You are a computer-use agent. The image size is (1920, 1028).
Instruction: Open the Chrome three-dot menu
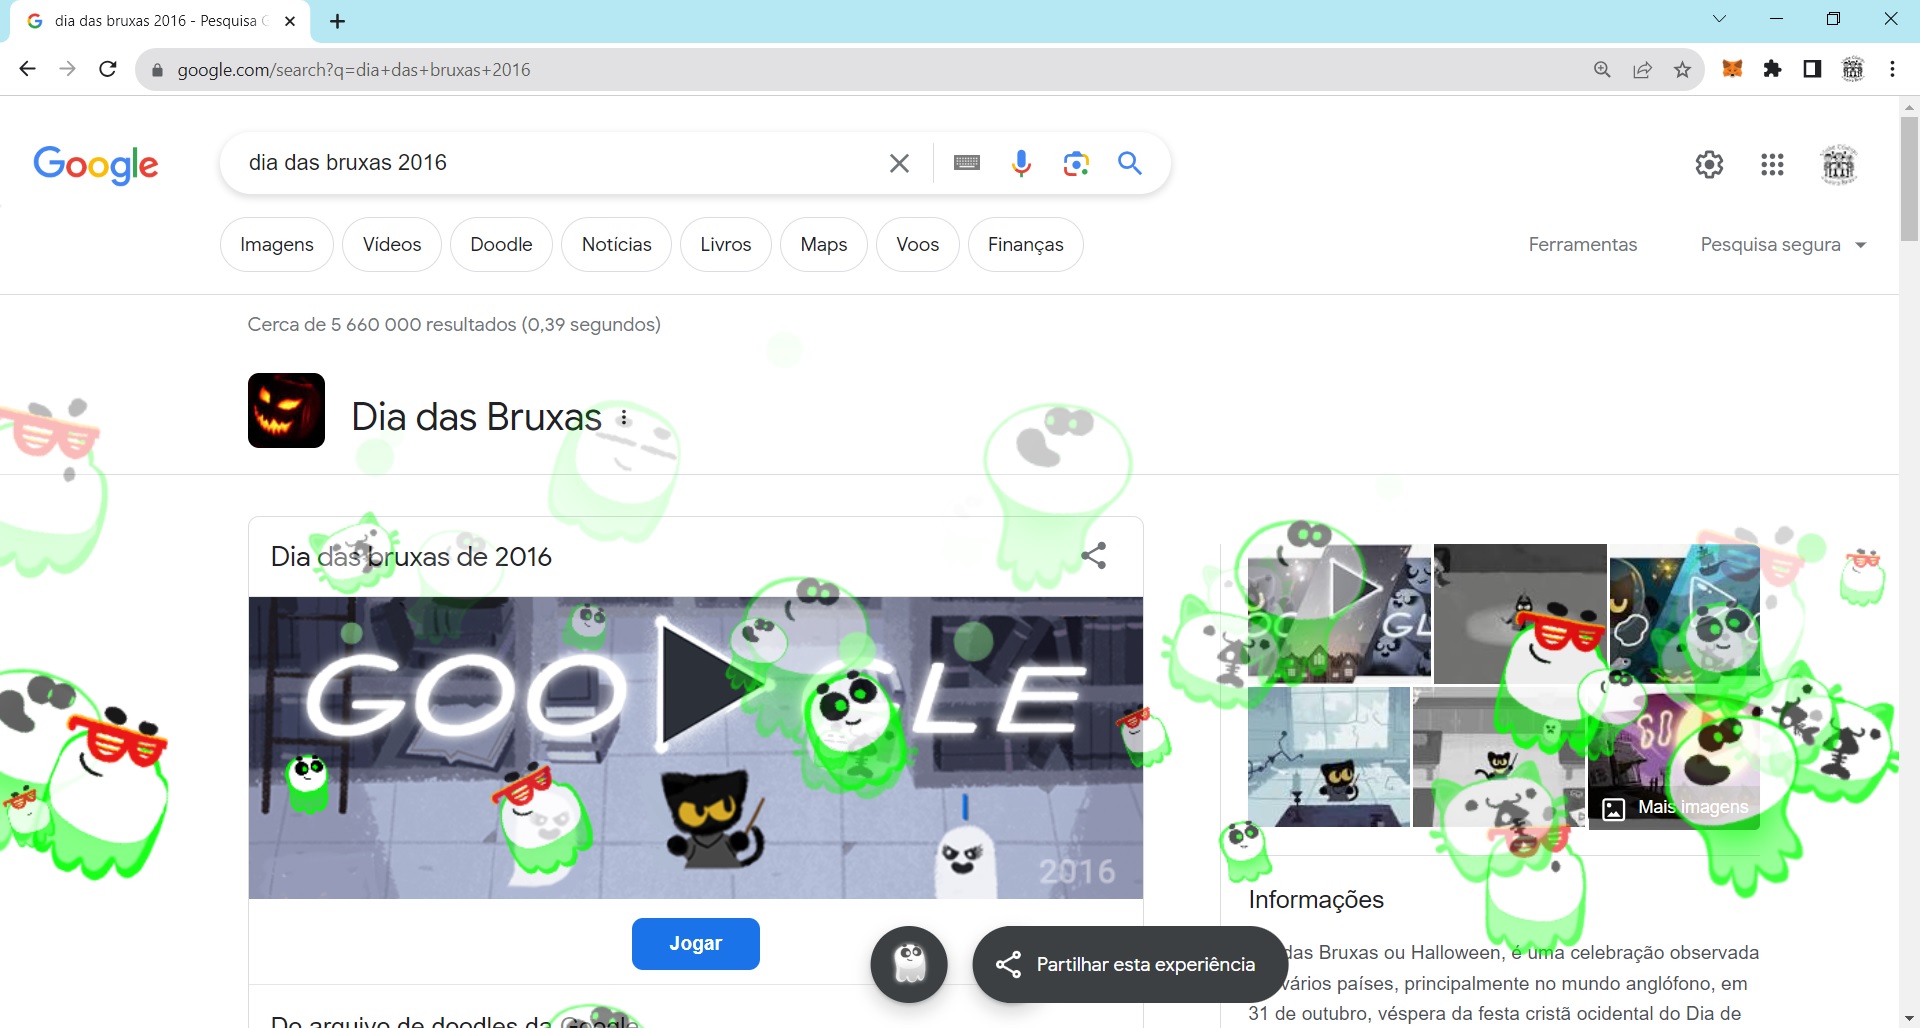1892,69
